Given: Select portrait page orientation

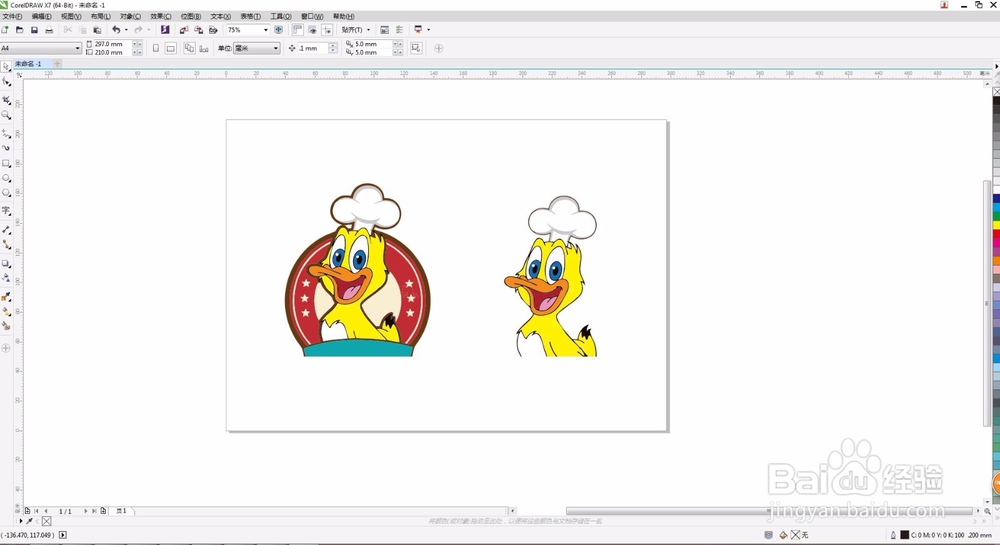Looking at the screenshot, I should [x=156, y=48].
